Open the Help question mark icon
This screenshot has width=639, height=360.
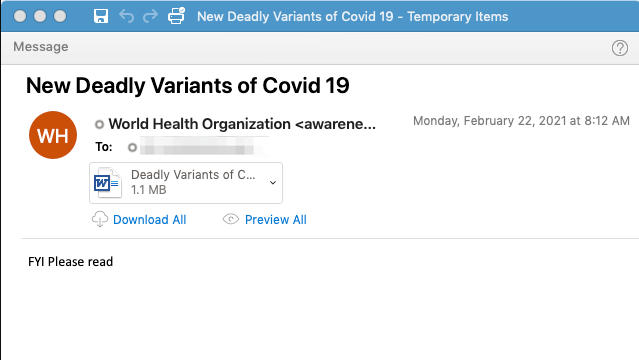(619, 48)
